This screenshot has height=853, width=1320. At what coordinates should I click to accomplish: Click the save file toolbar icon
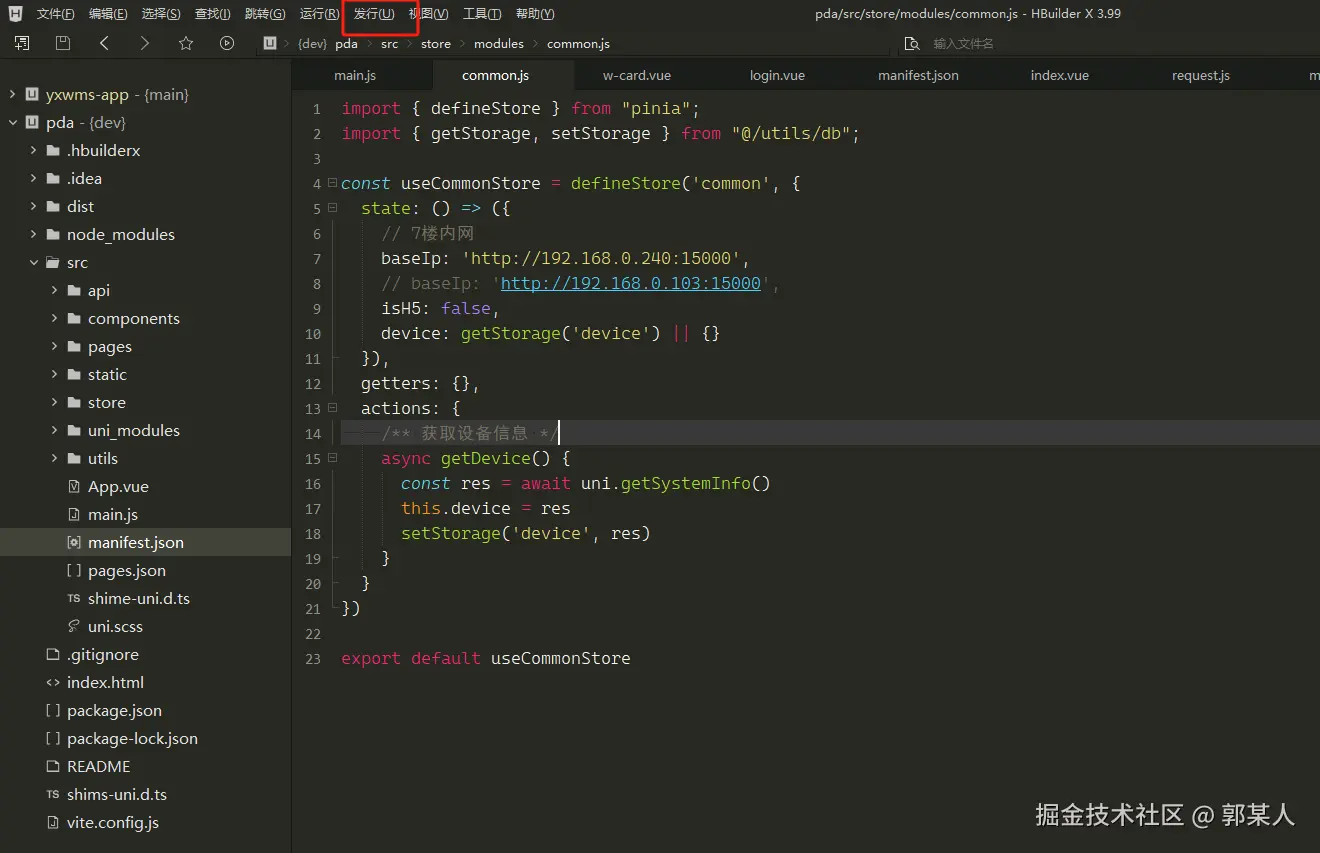click(x=63, y=43)
